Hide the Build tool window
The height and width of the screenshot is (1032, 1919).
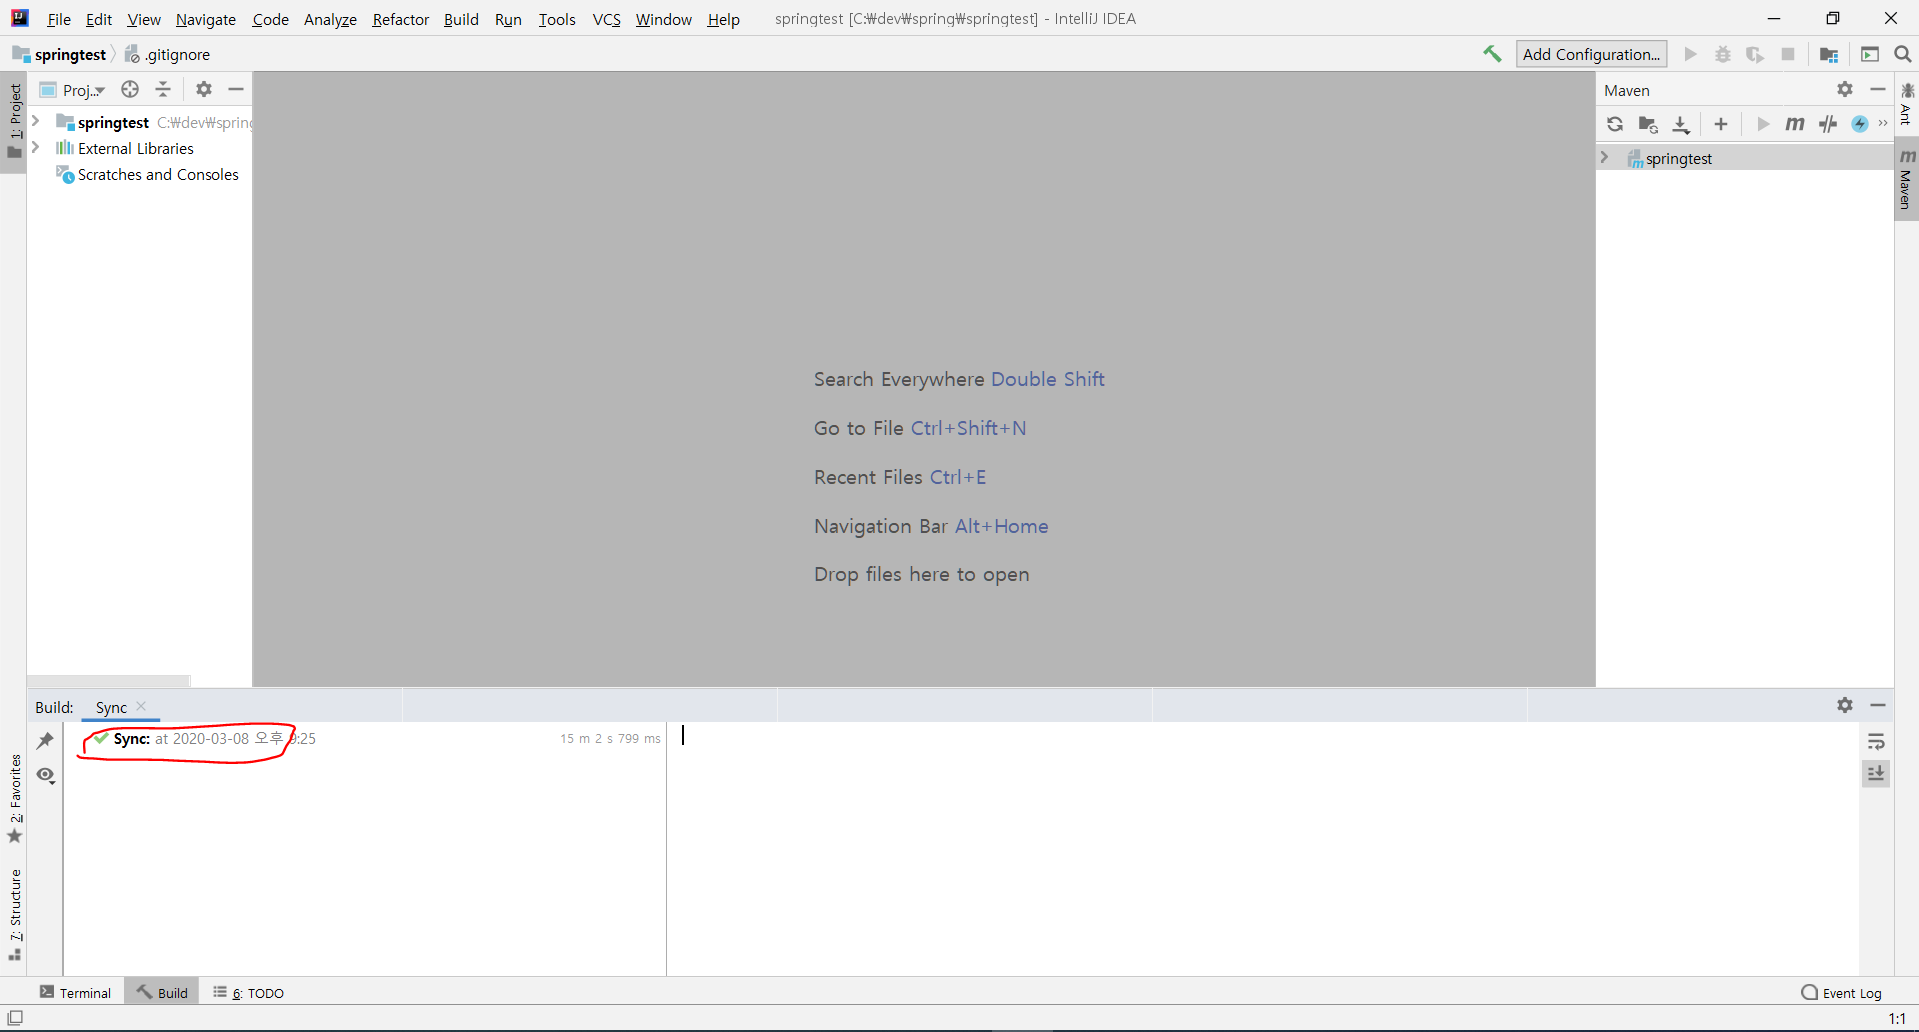(x=1878, y=705)
